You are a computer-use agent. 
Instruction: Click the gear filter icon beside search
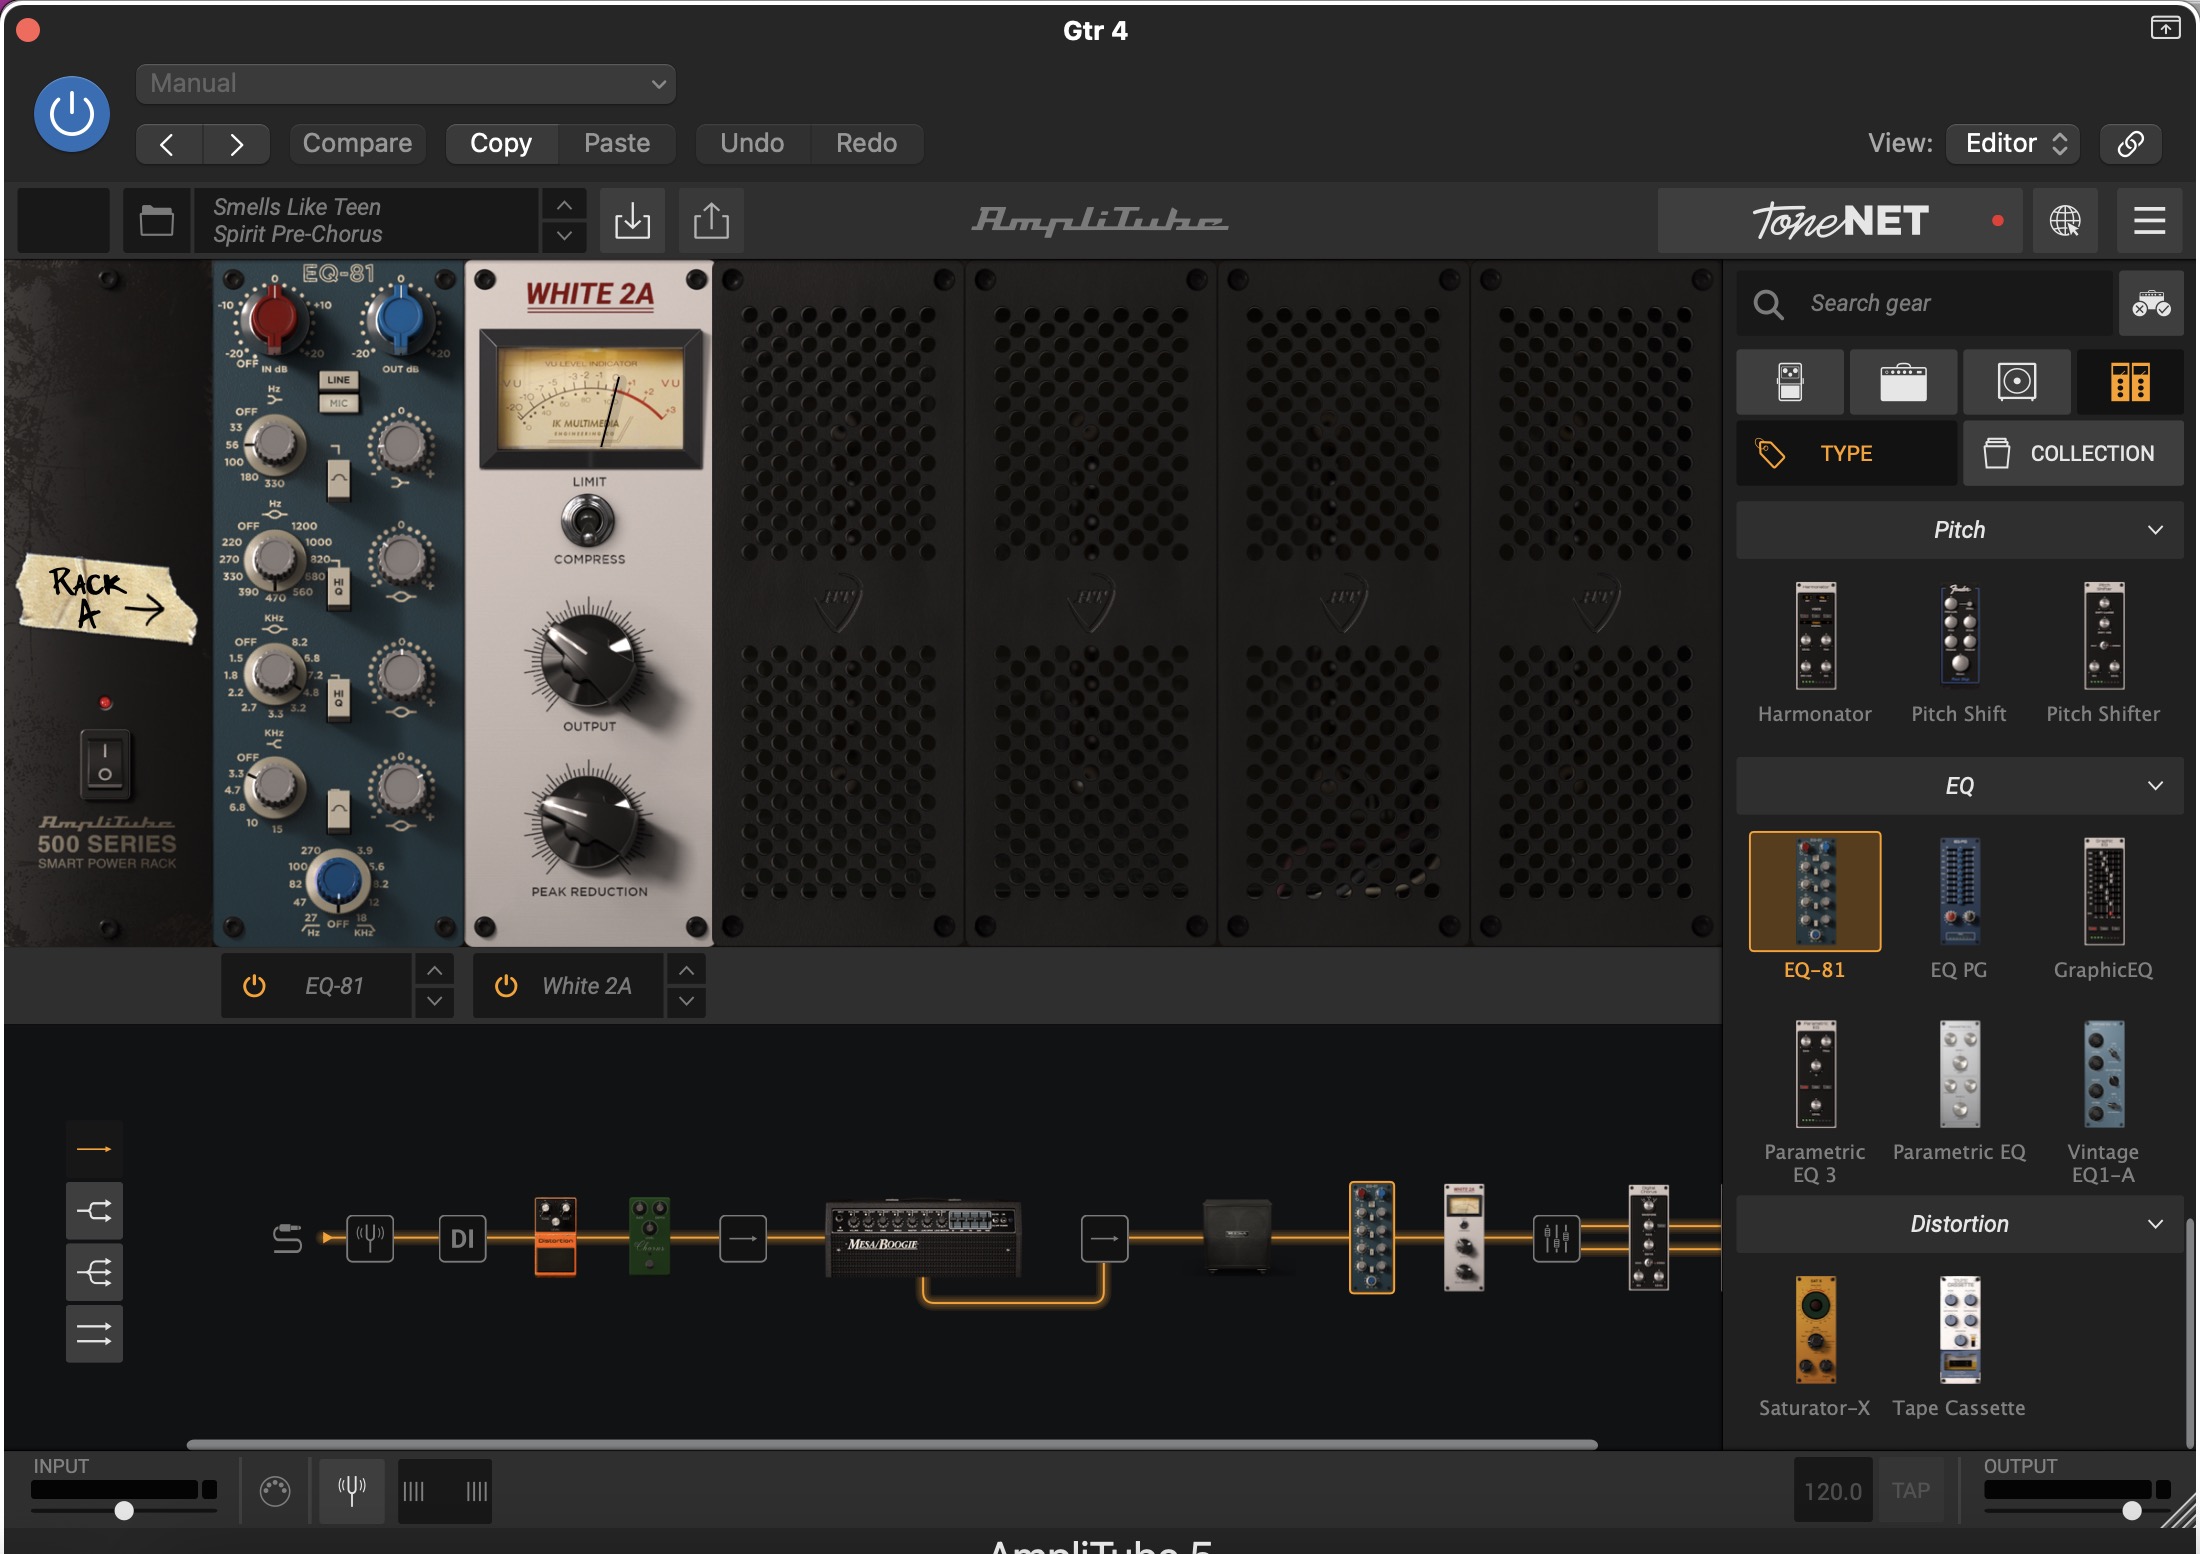click(x=2151, y=303)
